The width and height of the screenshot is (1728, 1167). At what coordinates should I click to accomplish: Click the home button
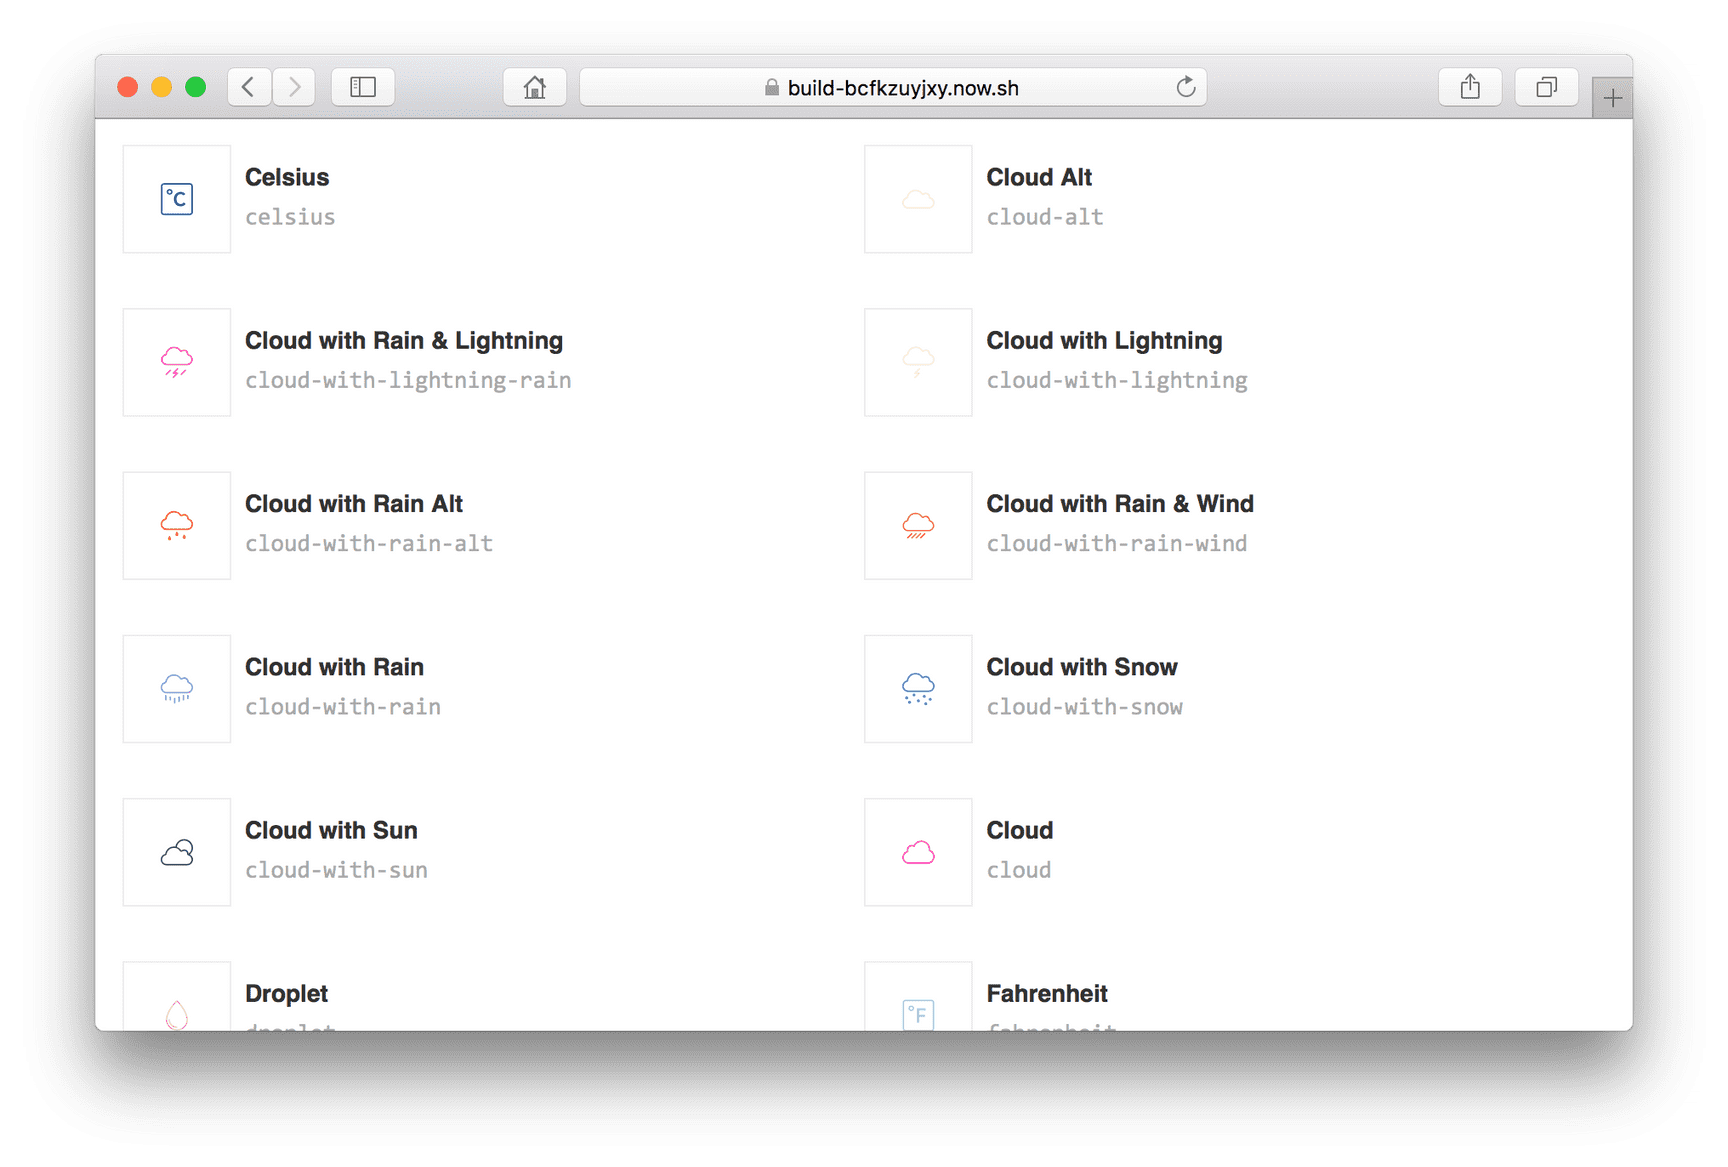coord(534,87)
